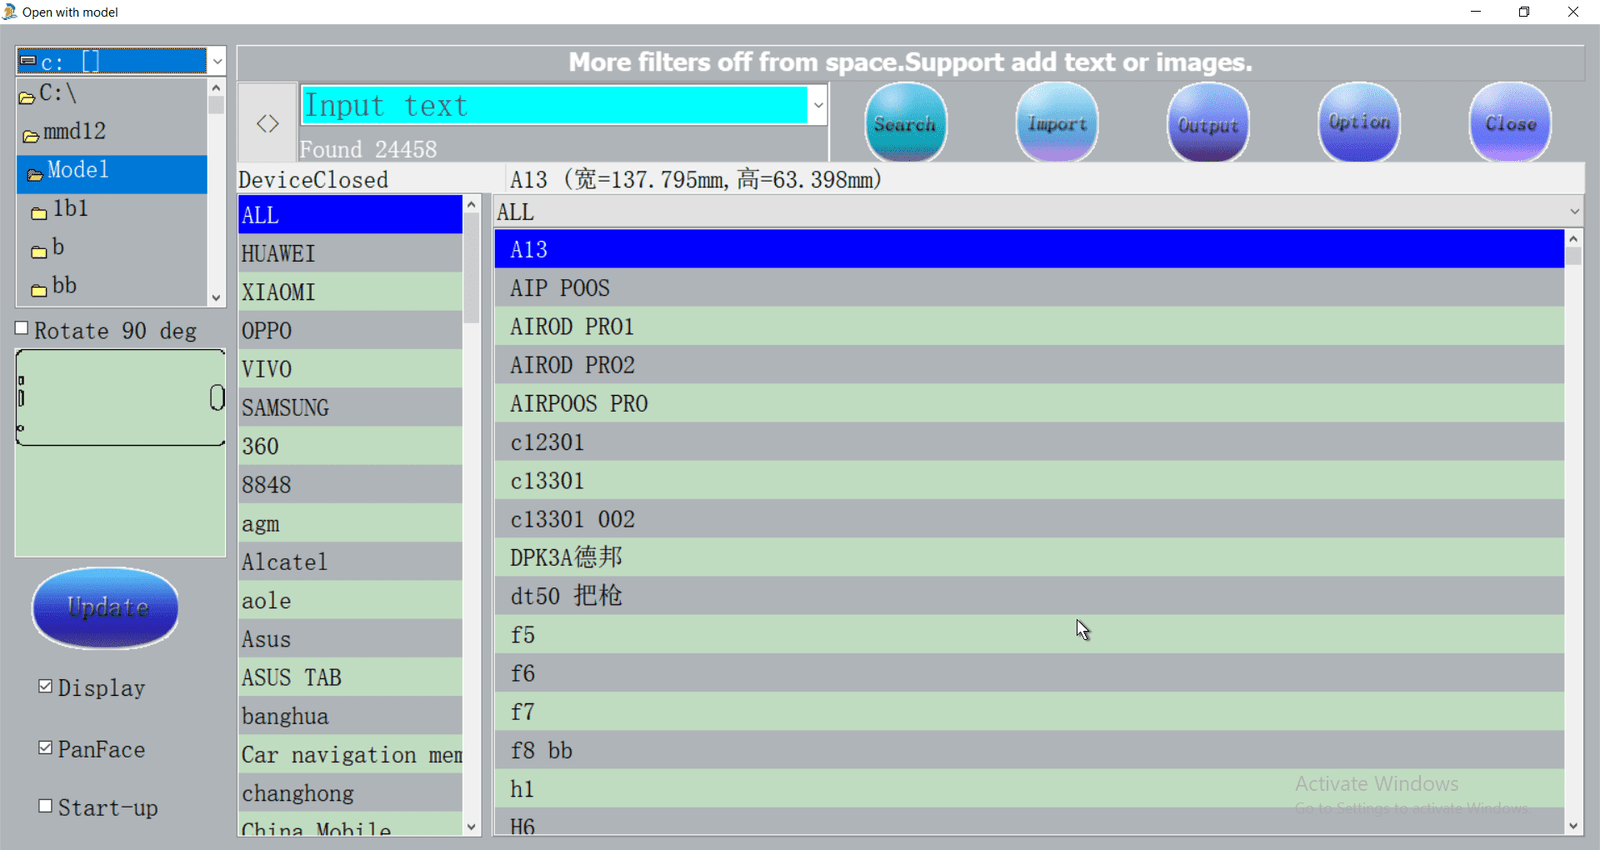Select AIRPOOS PRO model
The image size is (1600, 850).
[1029, 403]
